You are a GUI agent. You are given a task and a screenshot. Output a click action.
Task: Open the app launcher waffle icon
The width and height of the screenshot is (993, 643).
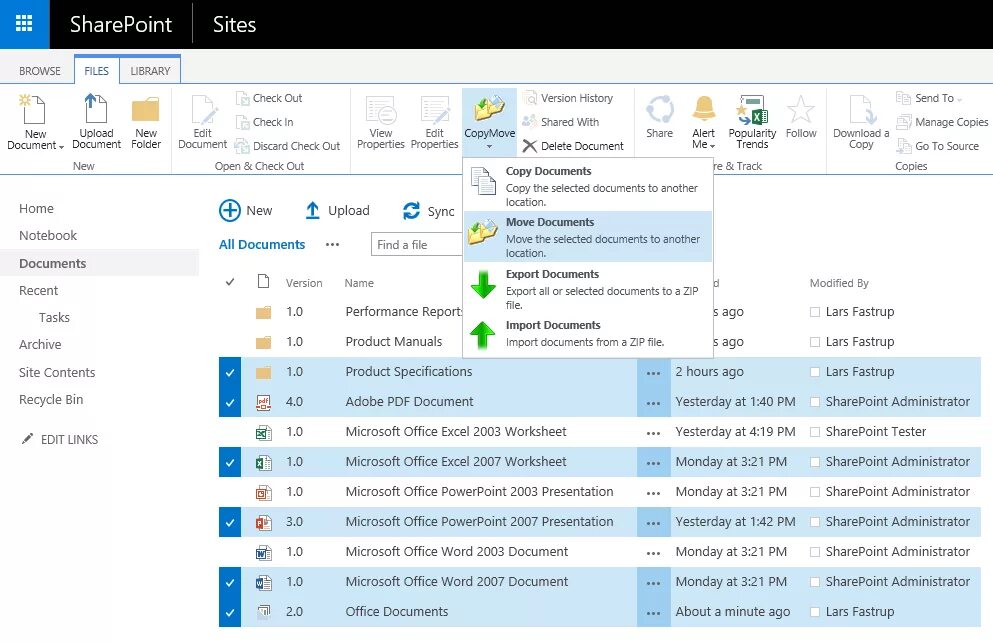(x=24, y=24)
